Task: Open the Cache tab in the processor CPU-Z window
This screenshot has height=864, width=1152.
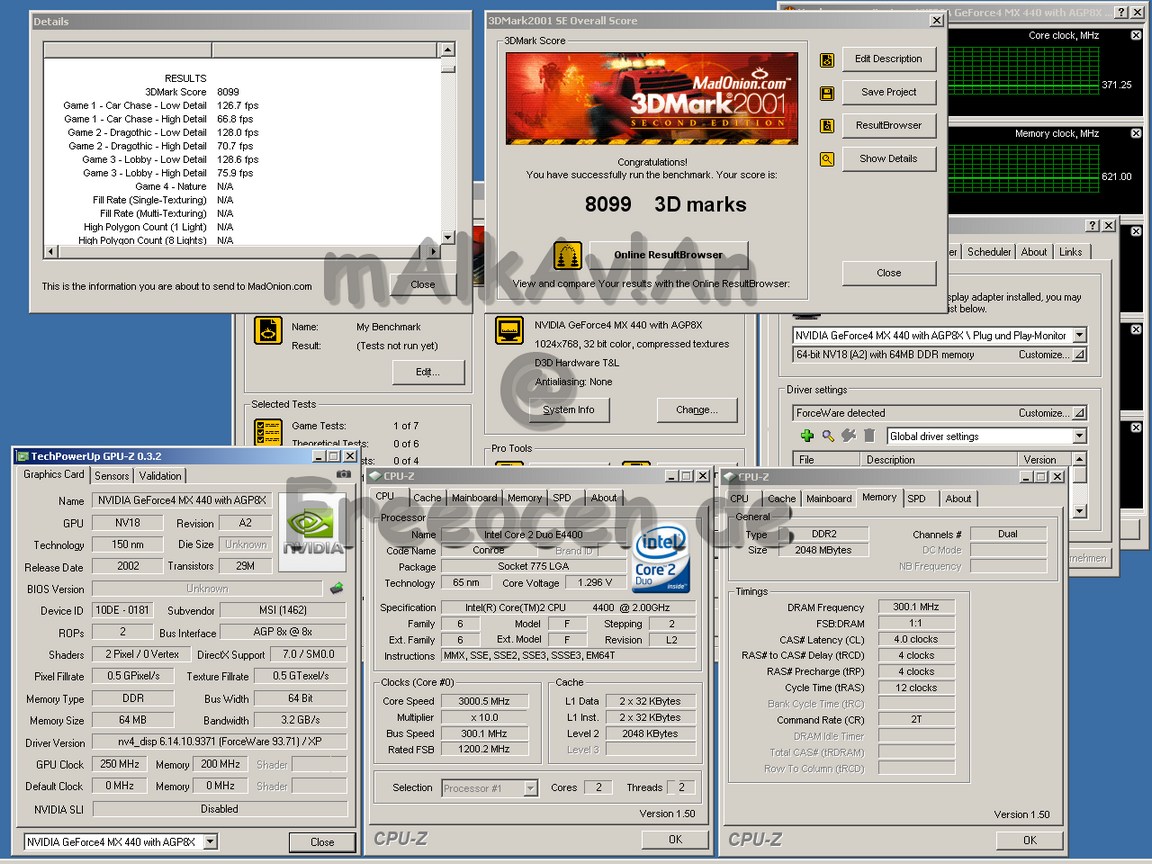Action: click(427, 498)
